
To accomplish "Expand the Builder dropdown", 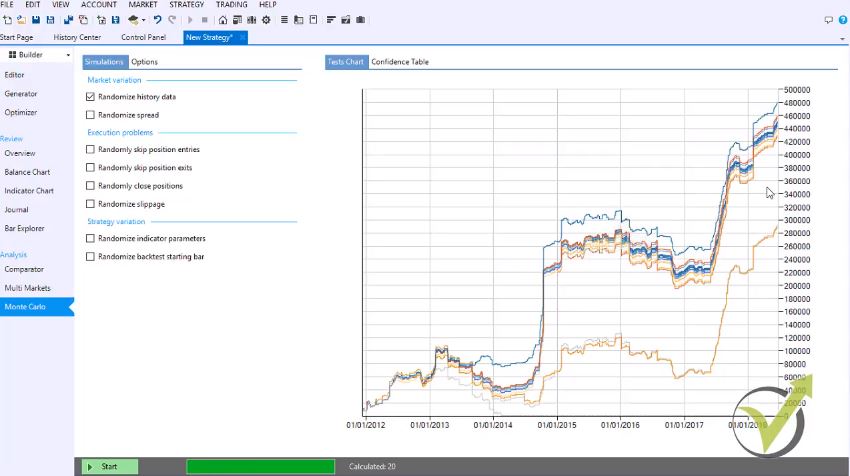I will [68, 55].
